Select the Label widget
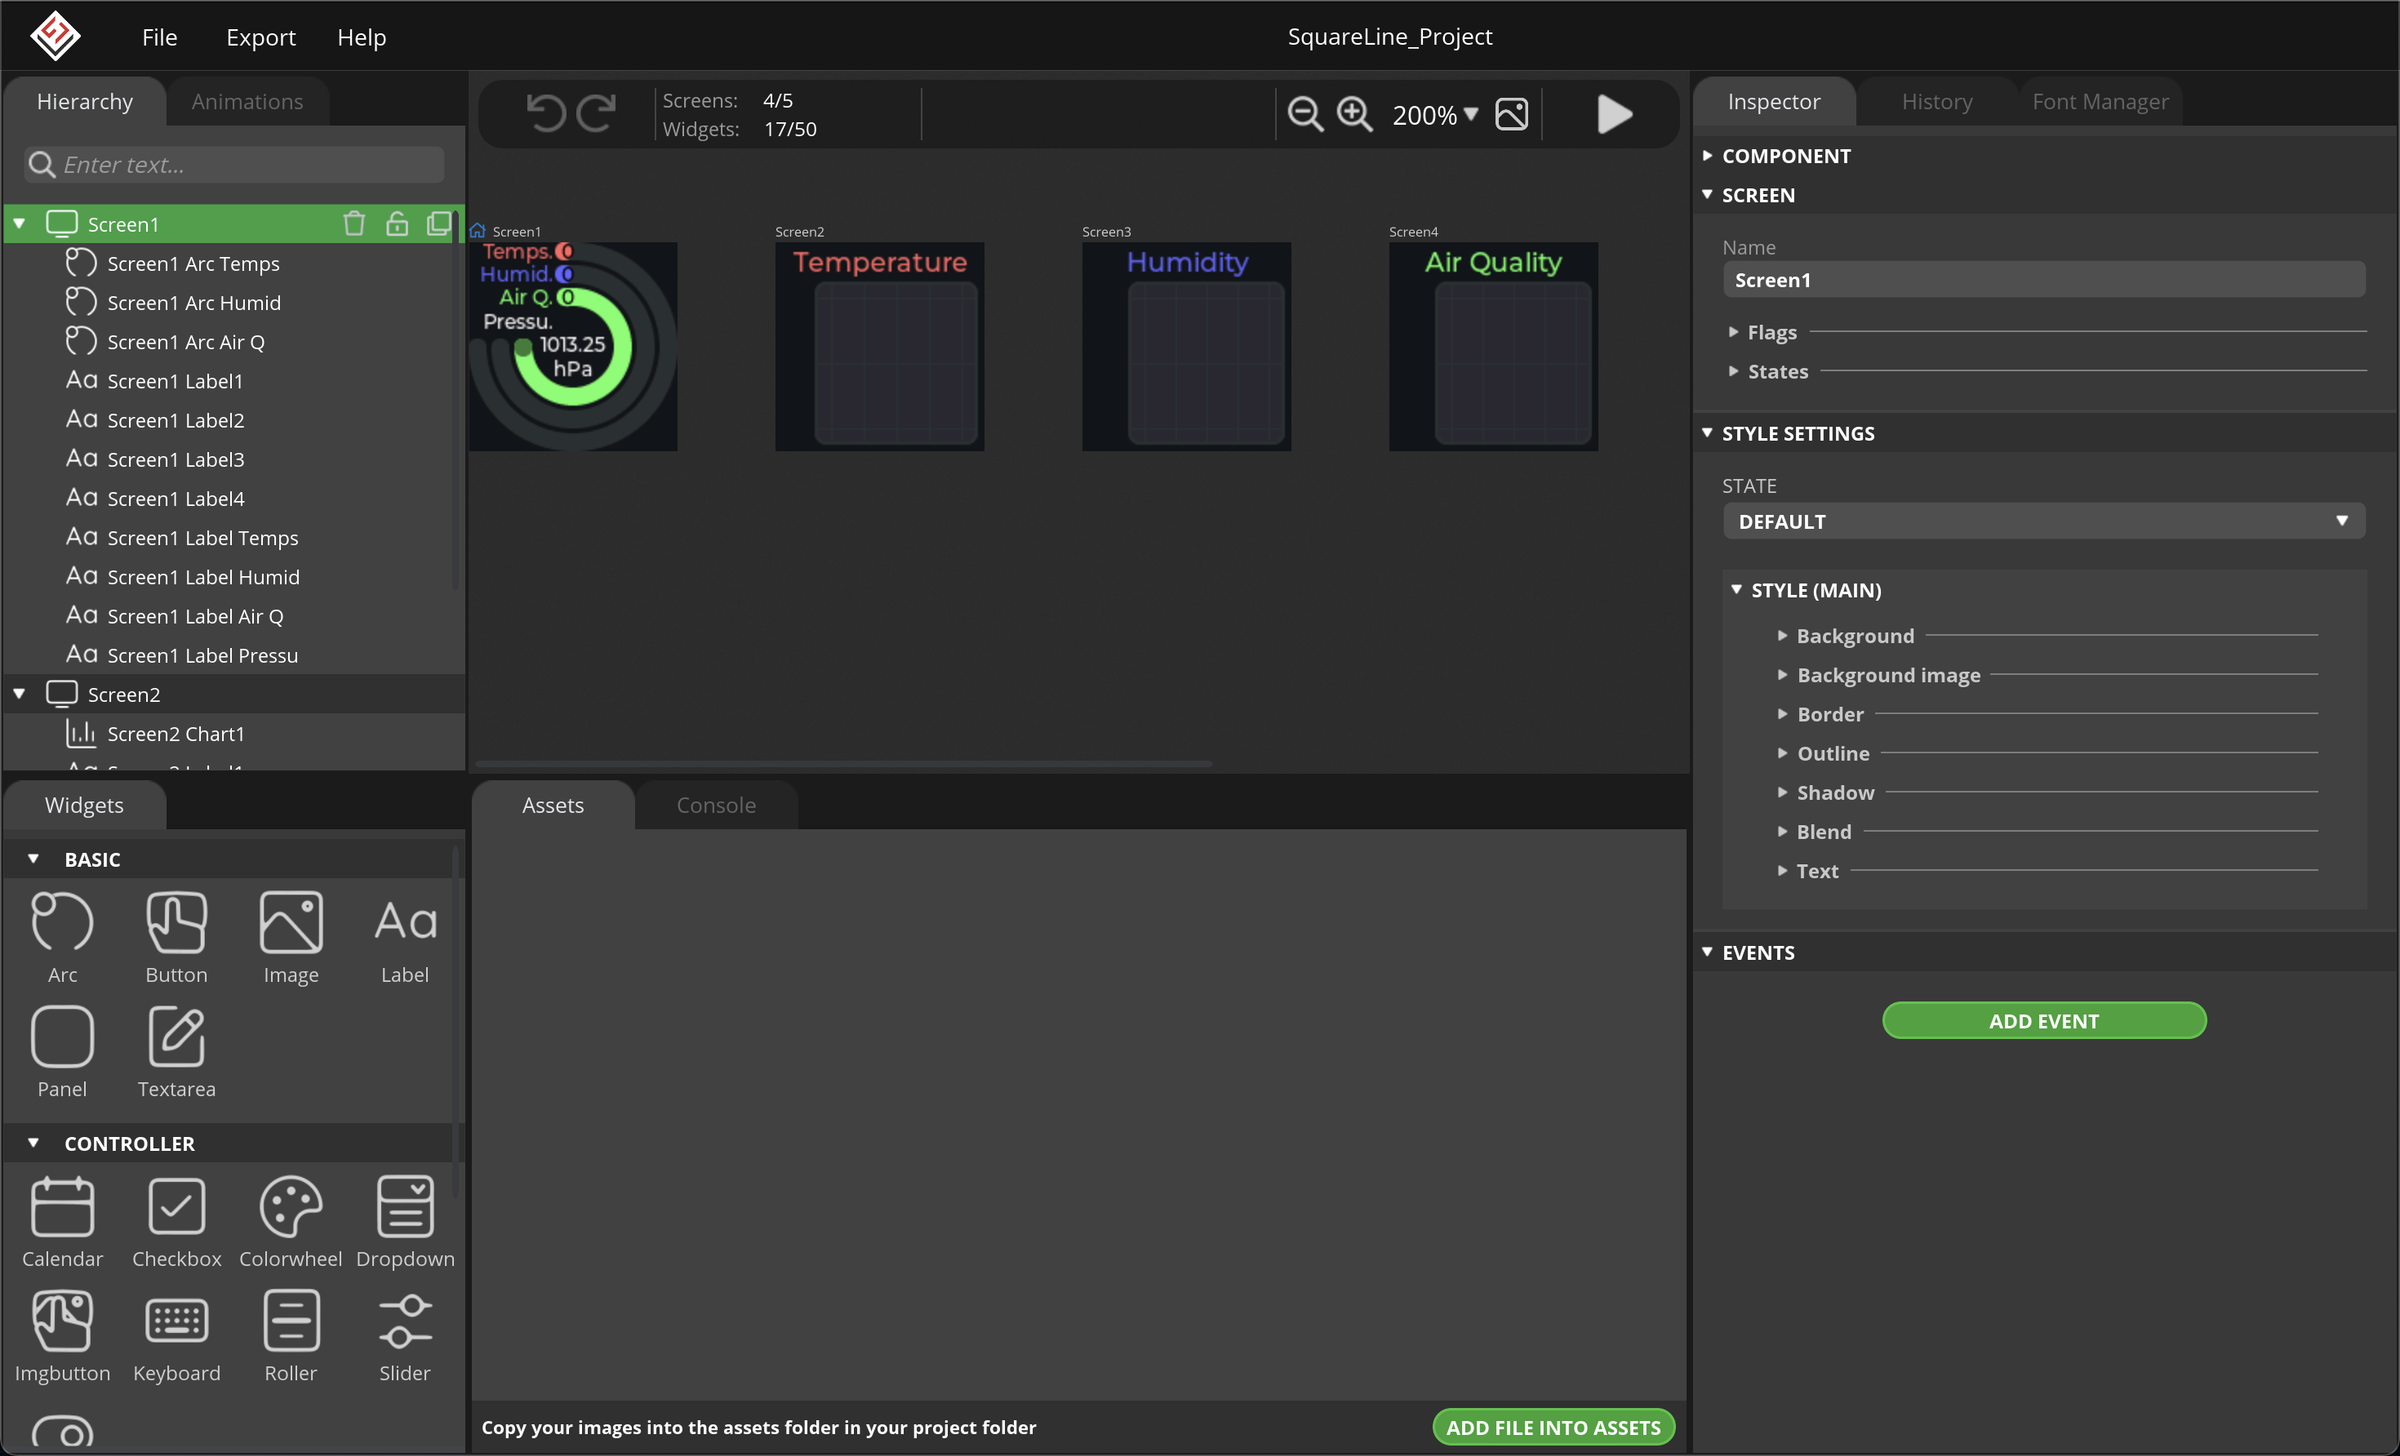This screenshot has width=2400, height=1456. point(405,935)
